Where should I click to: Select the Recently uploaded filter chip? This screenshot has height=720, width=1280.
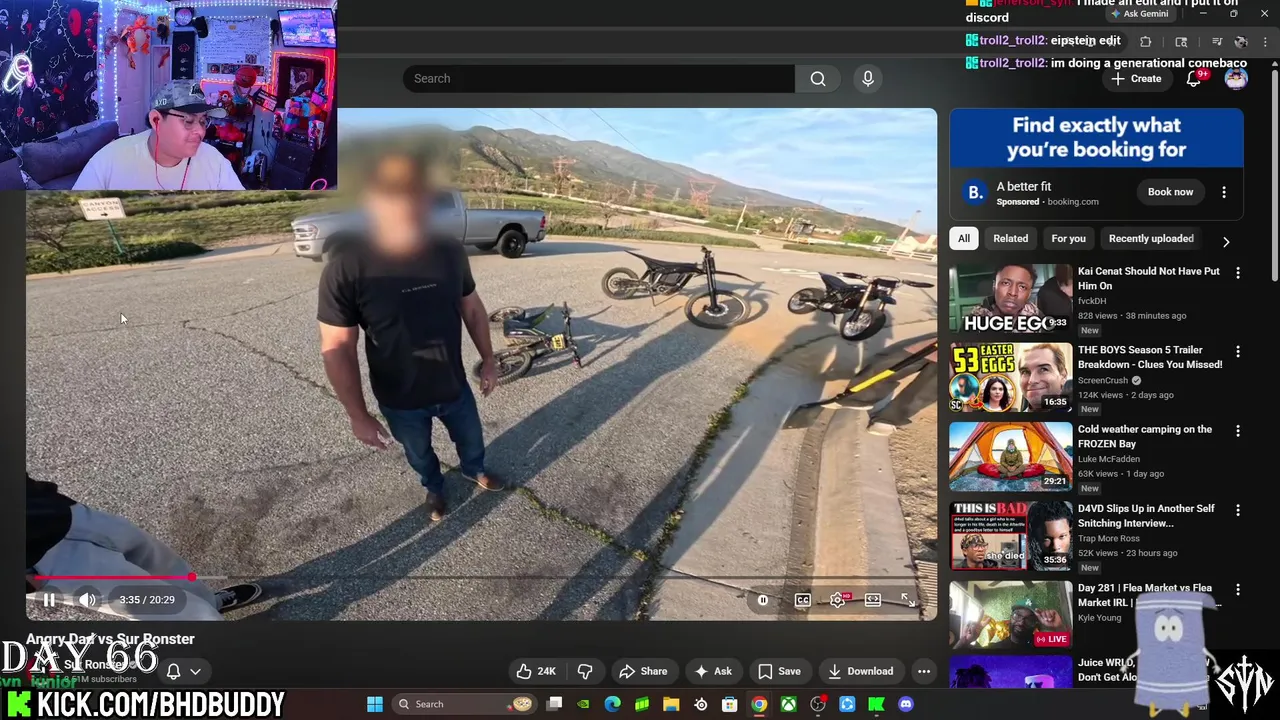point(1151,239)
